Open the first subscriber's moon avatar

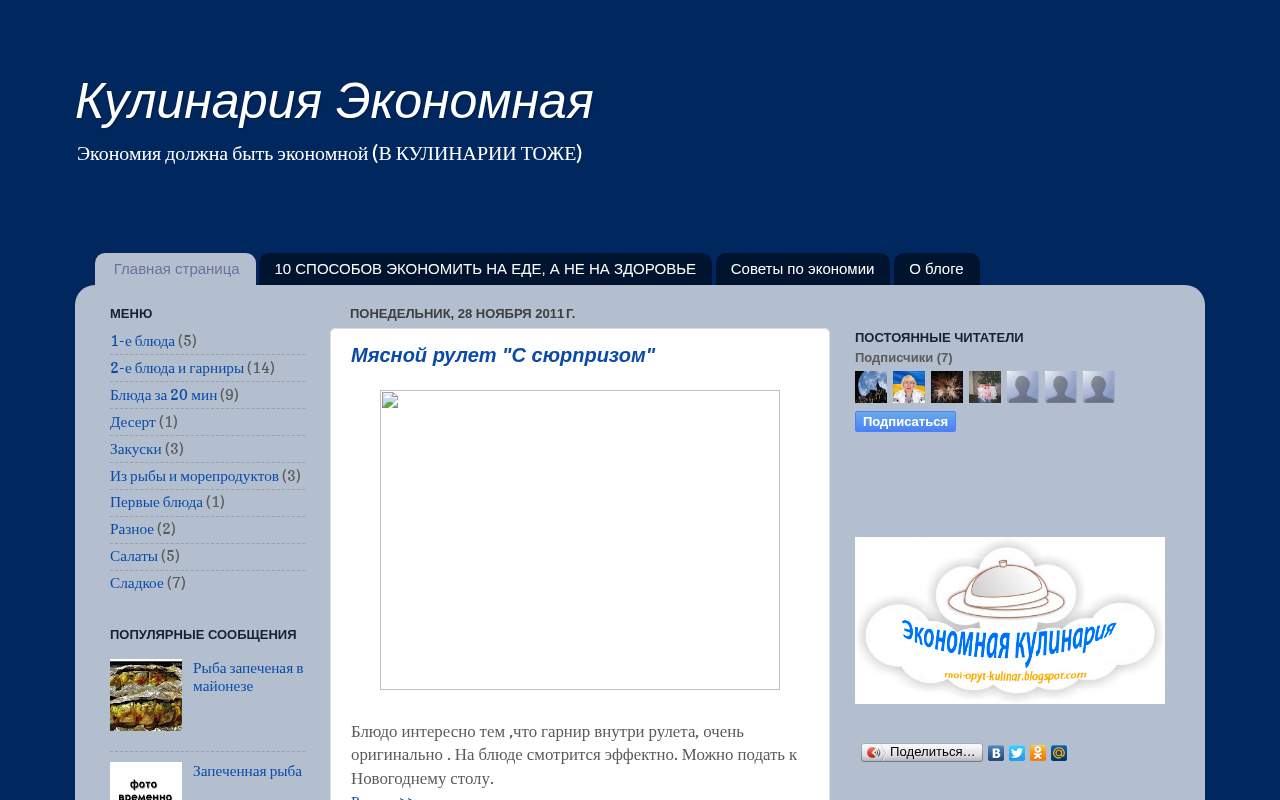(x=871, y=387)
